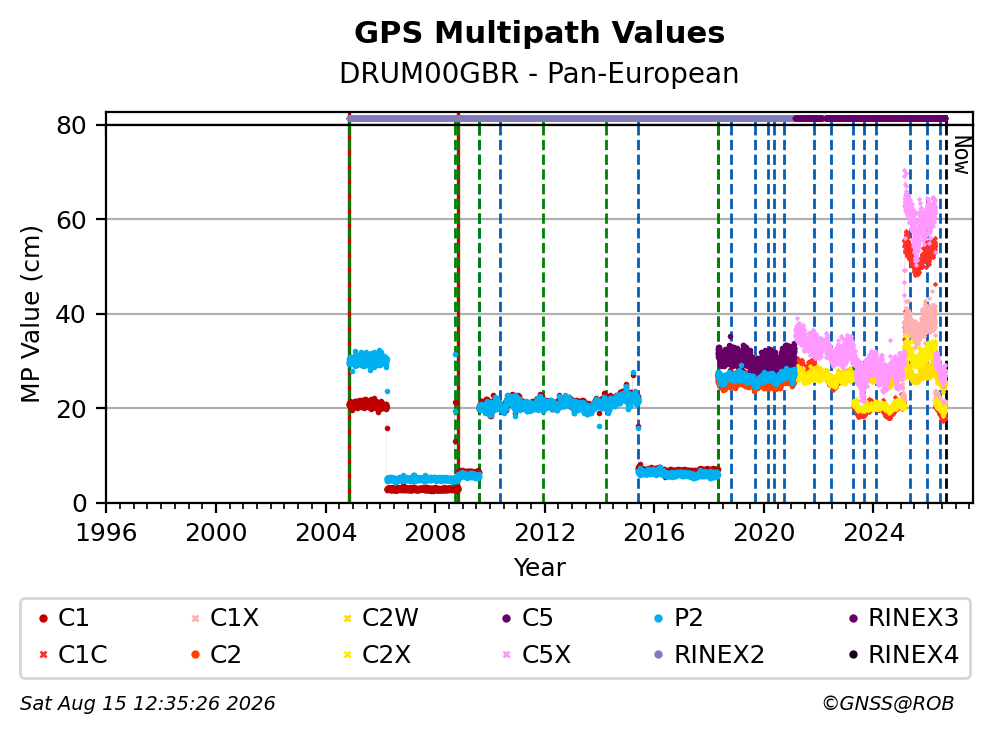Click the timestamp Sat Aug 15 12:35:26 2026

click(147, 704)
